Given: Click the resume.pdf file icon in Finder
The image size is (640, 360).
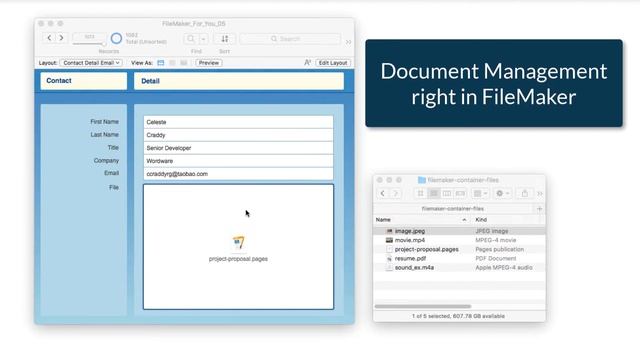Looking at the screenshot, I should pyautogui.click(x=389, y=258).
